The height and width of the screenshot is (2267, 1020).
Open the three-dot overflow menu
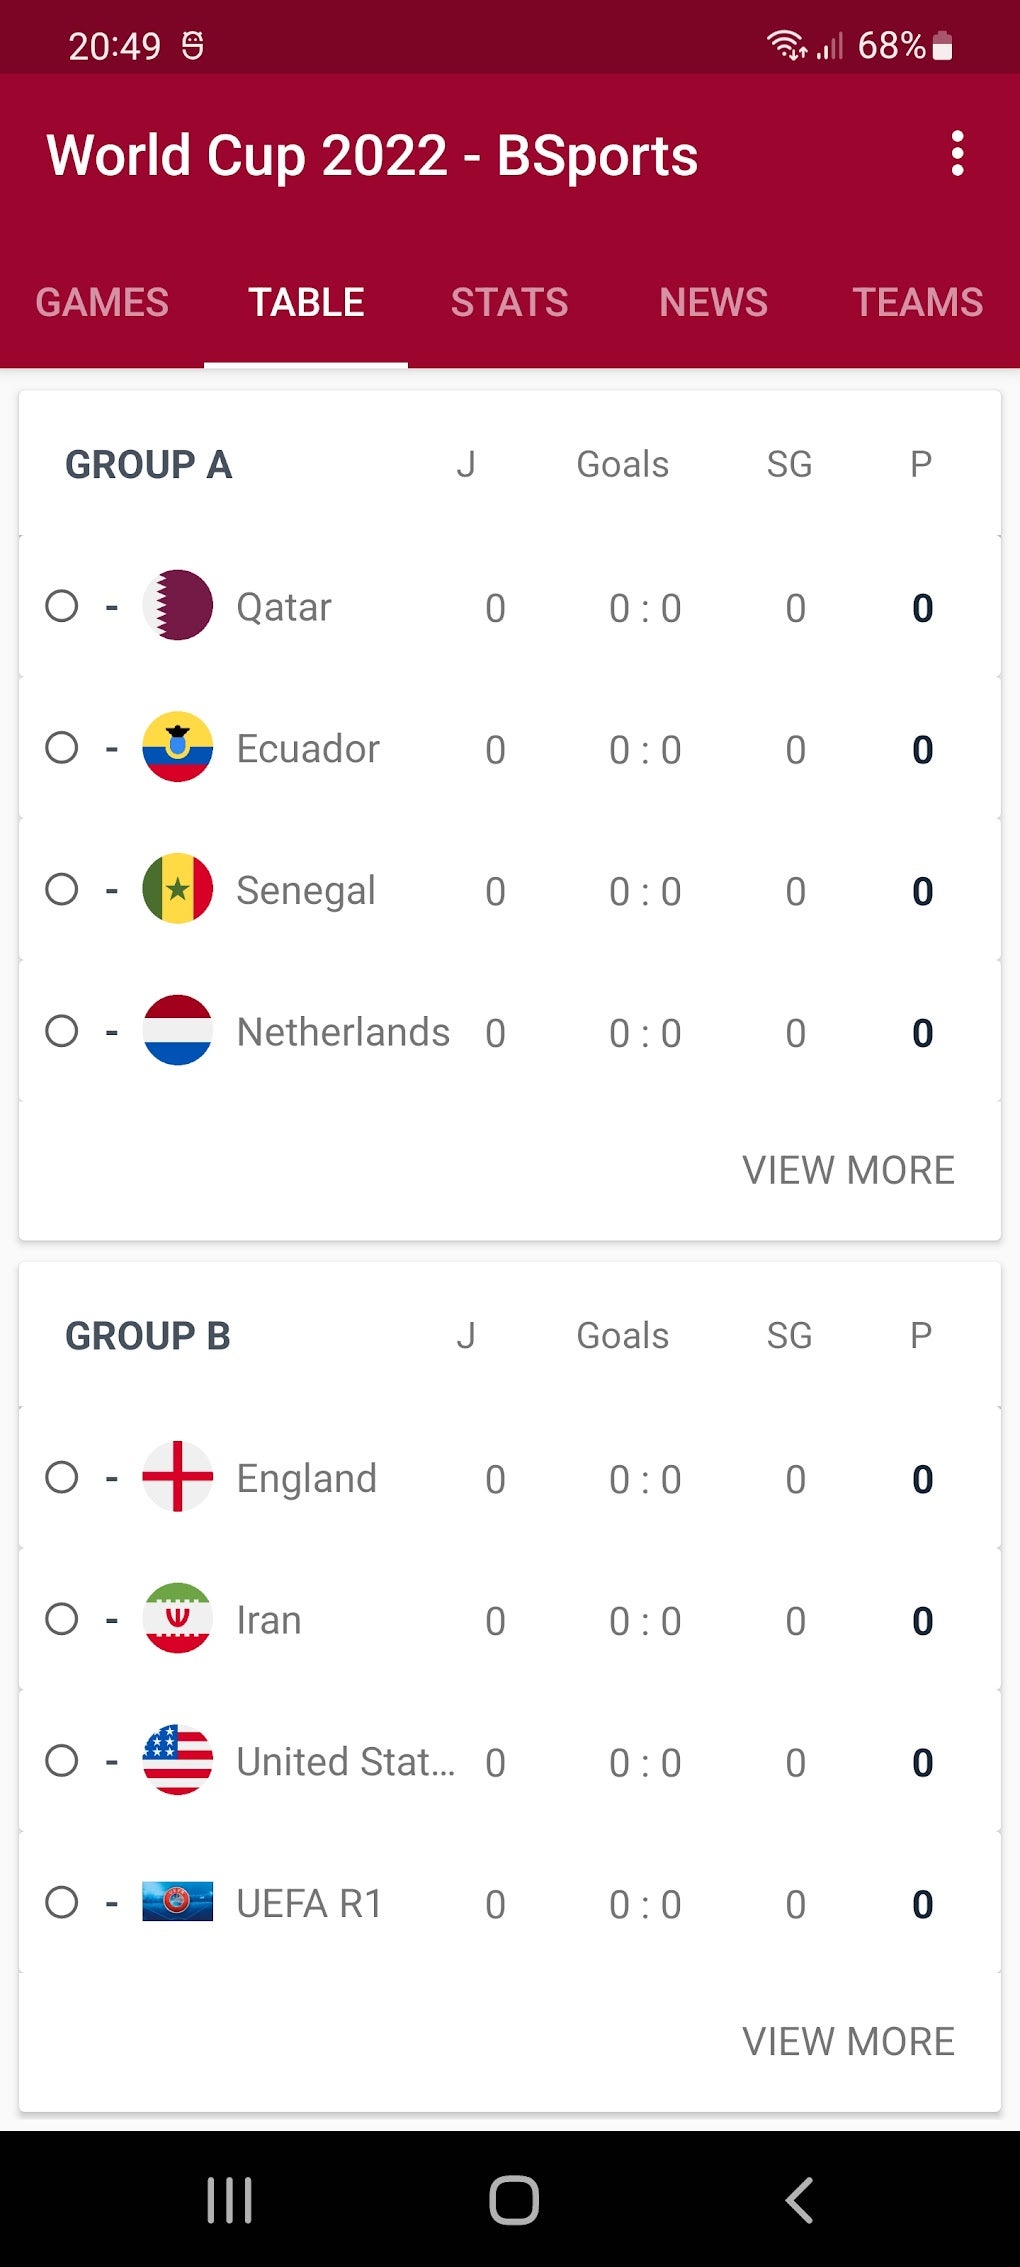pos(957,154)
